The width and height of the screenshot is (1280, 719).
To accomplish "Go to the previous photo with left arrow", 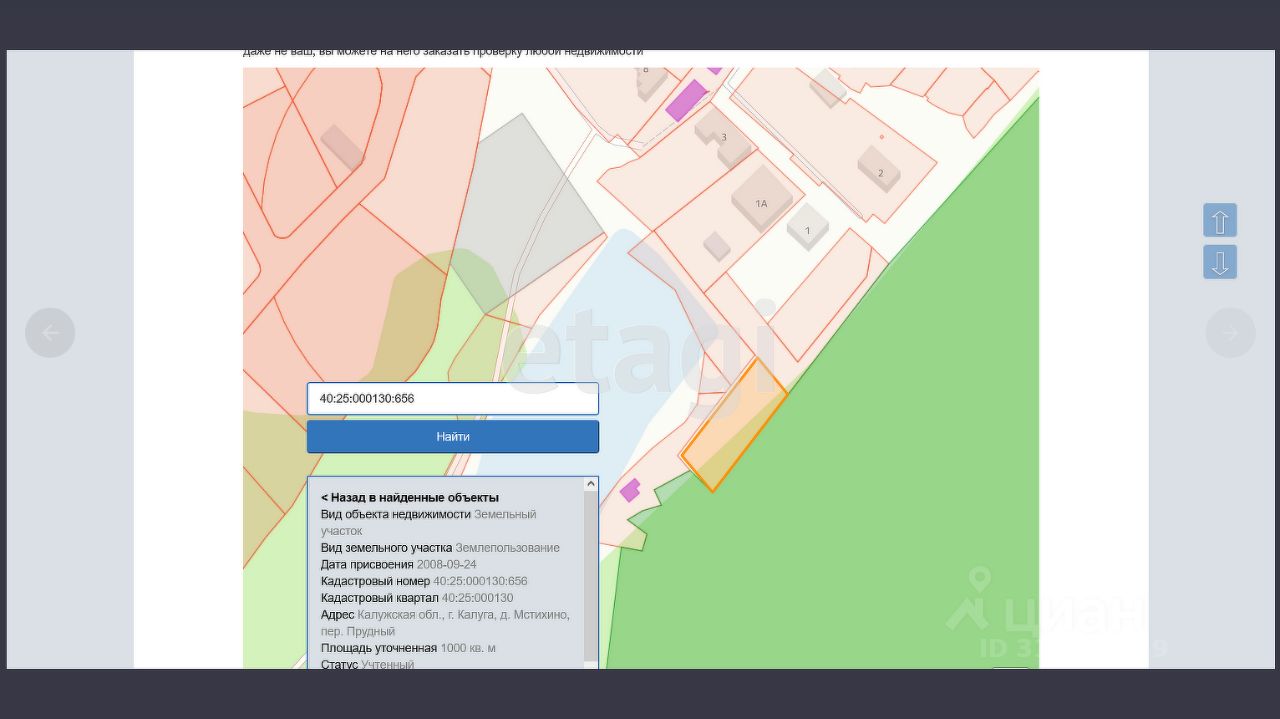I will tap(50, 333).
